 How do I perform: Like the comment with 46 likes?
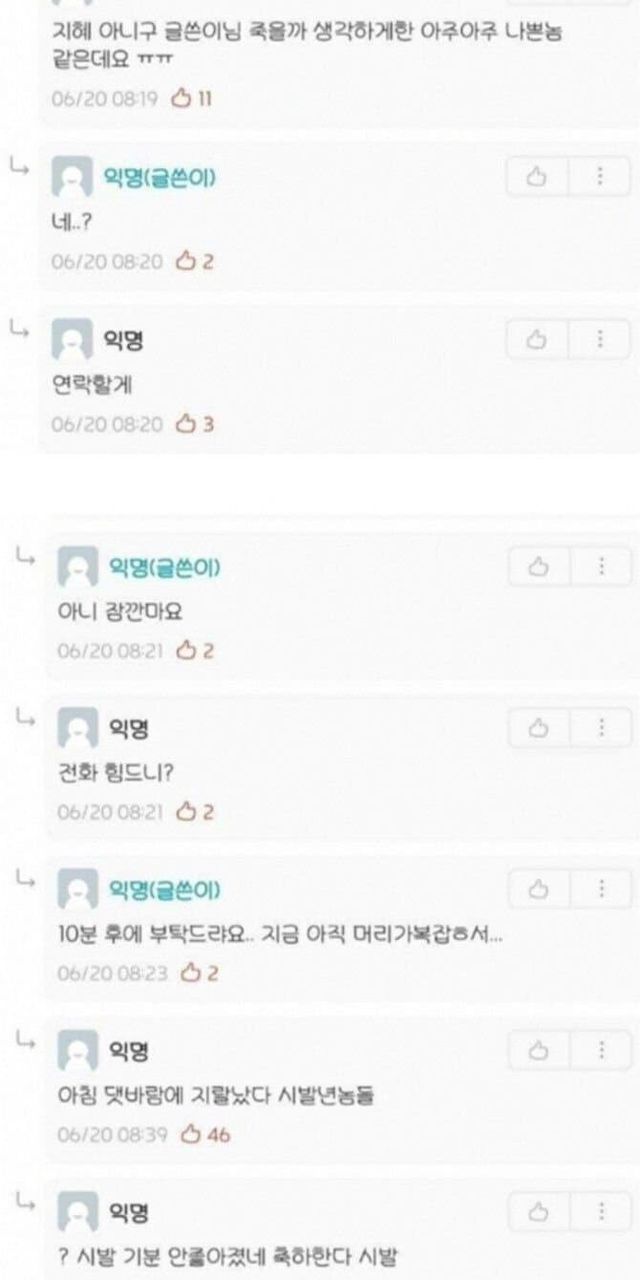click(539, 1051)
